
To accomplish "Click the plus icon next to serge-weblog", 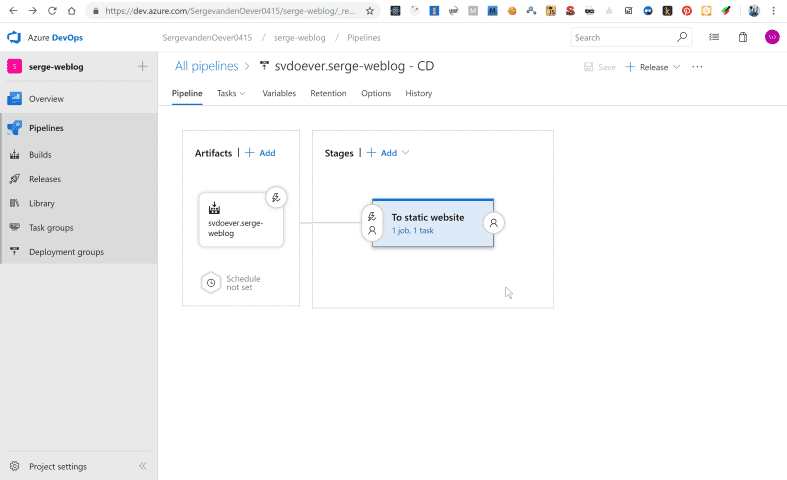I will pyautogui.click(x=143, y=66).
